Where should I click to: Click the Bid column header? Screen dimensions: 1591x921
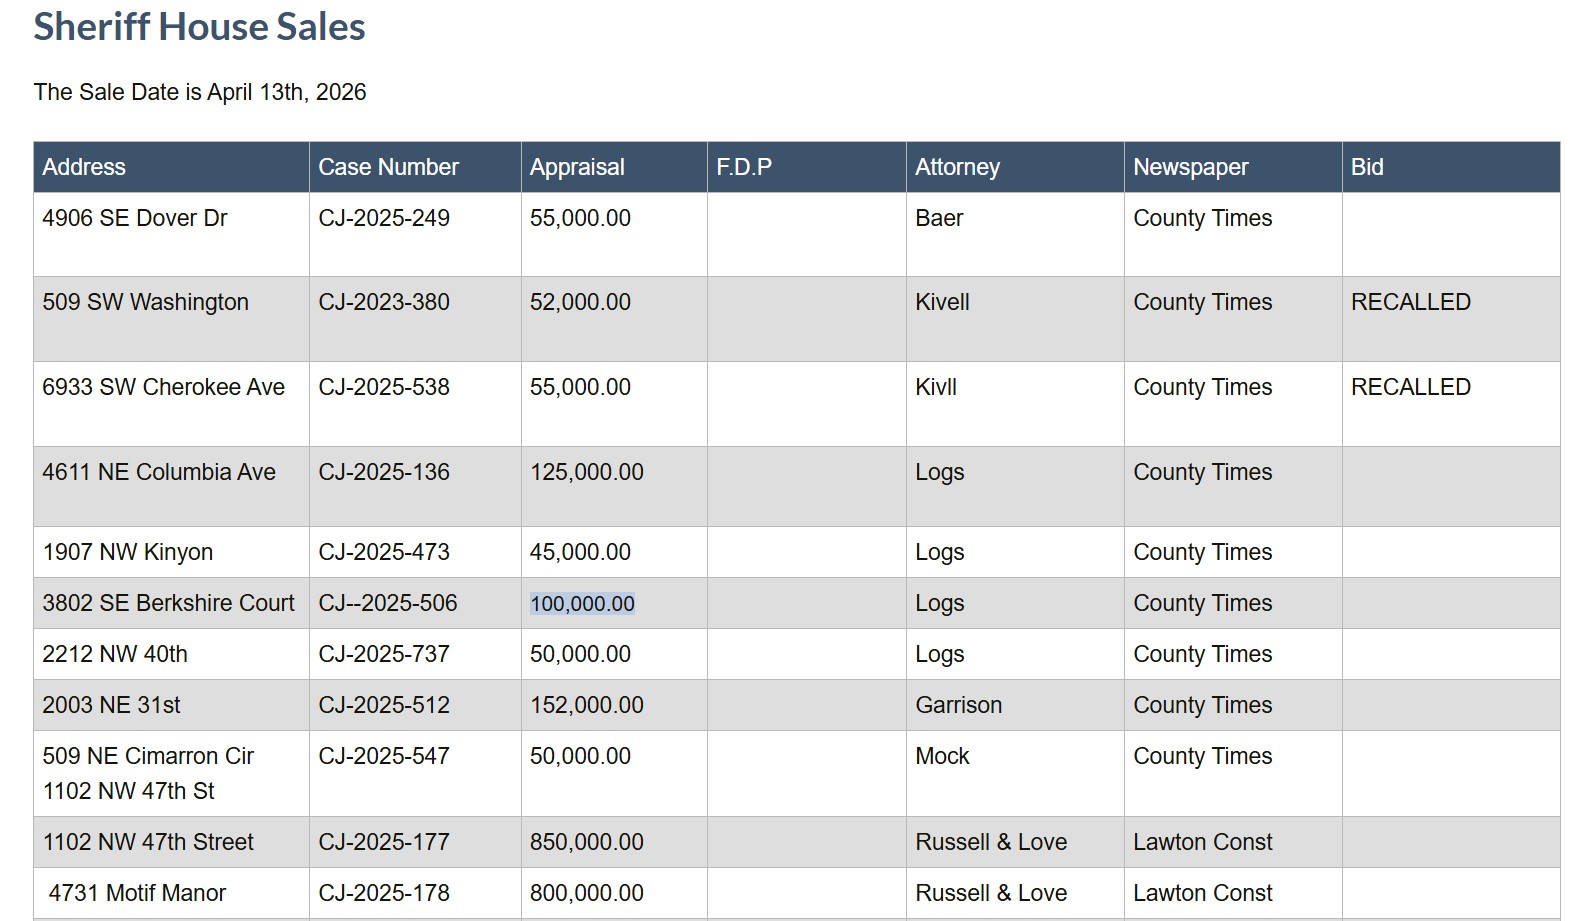1367,167
